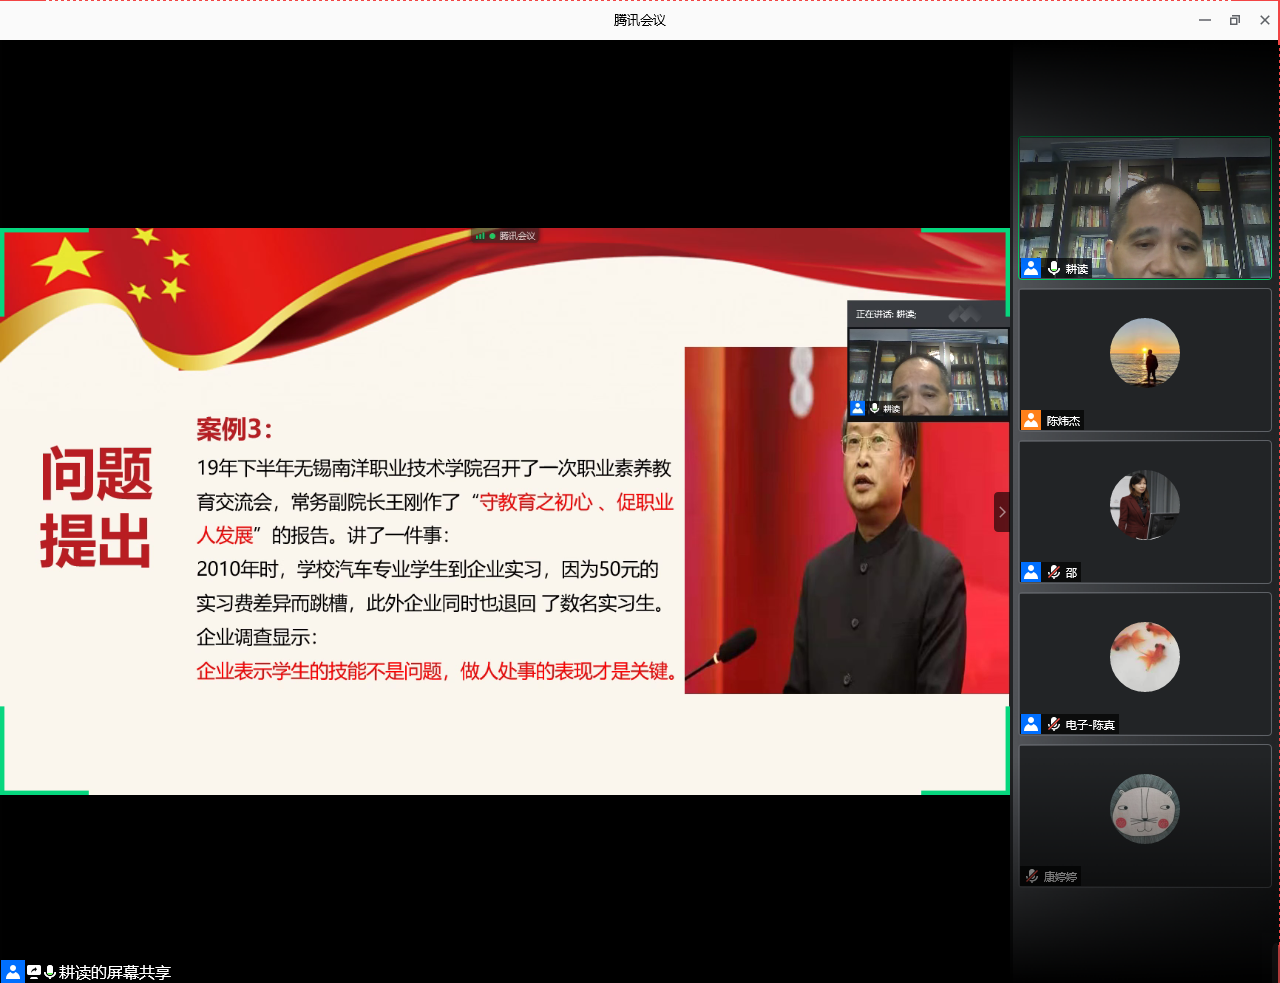Click the blue user icon beside 耕读 in sidebar
The height and width of the screenshot is (983, 1280).
click(x=1031, y=268)
